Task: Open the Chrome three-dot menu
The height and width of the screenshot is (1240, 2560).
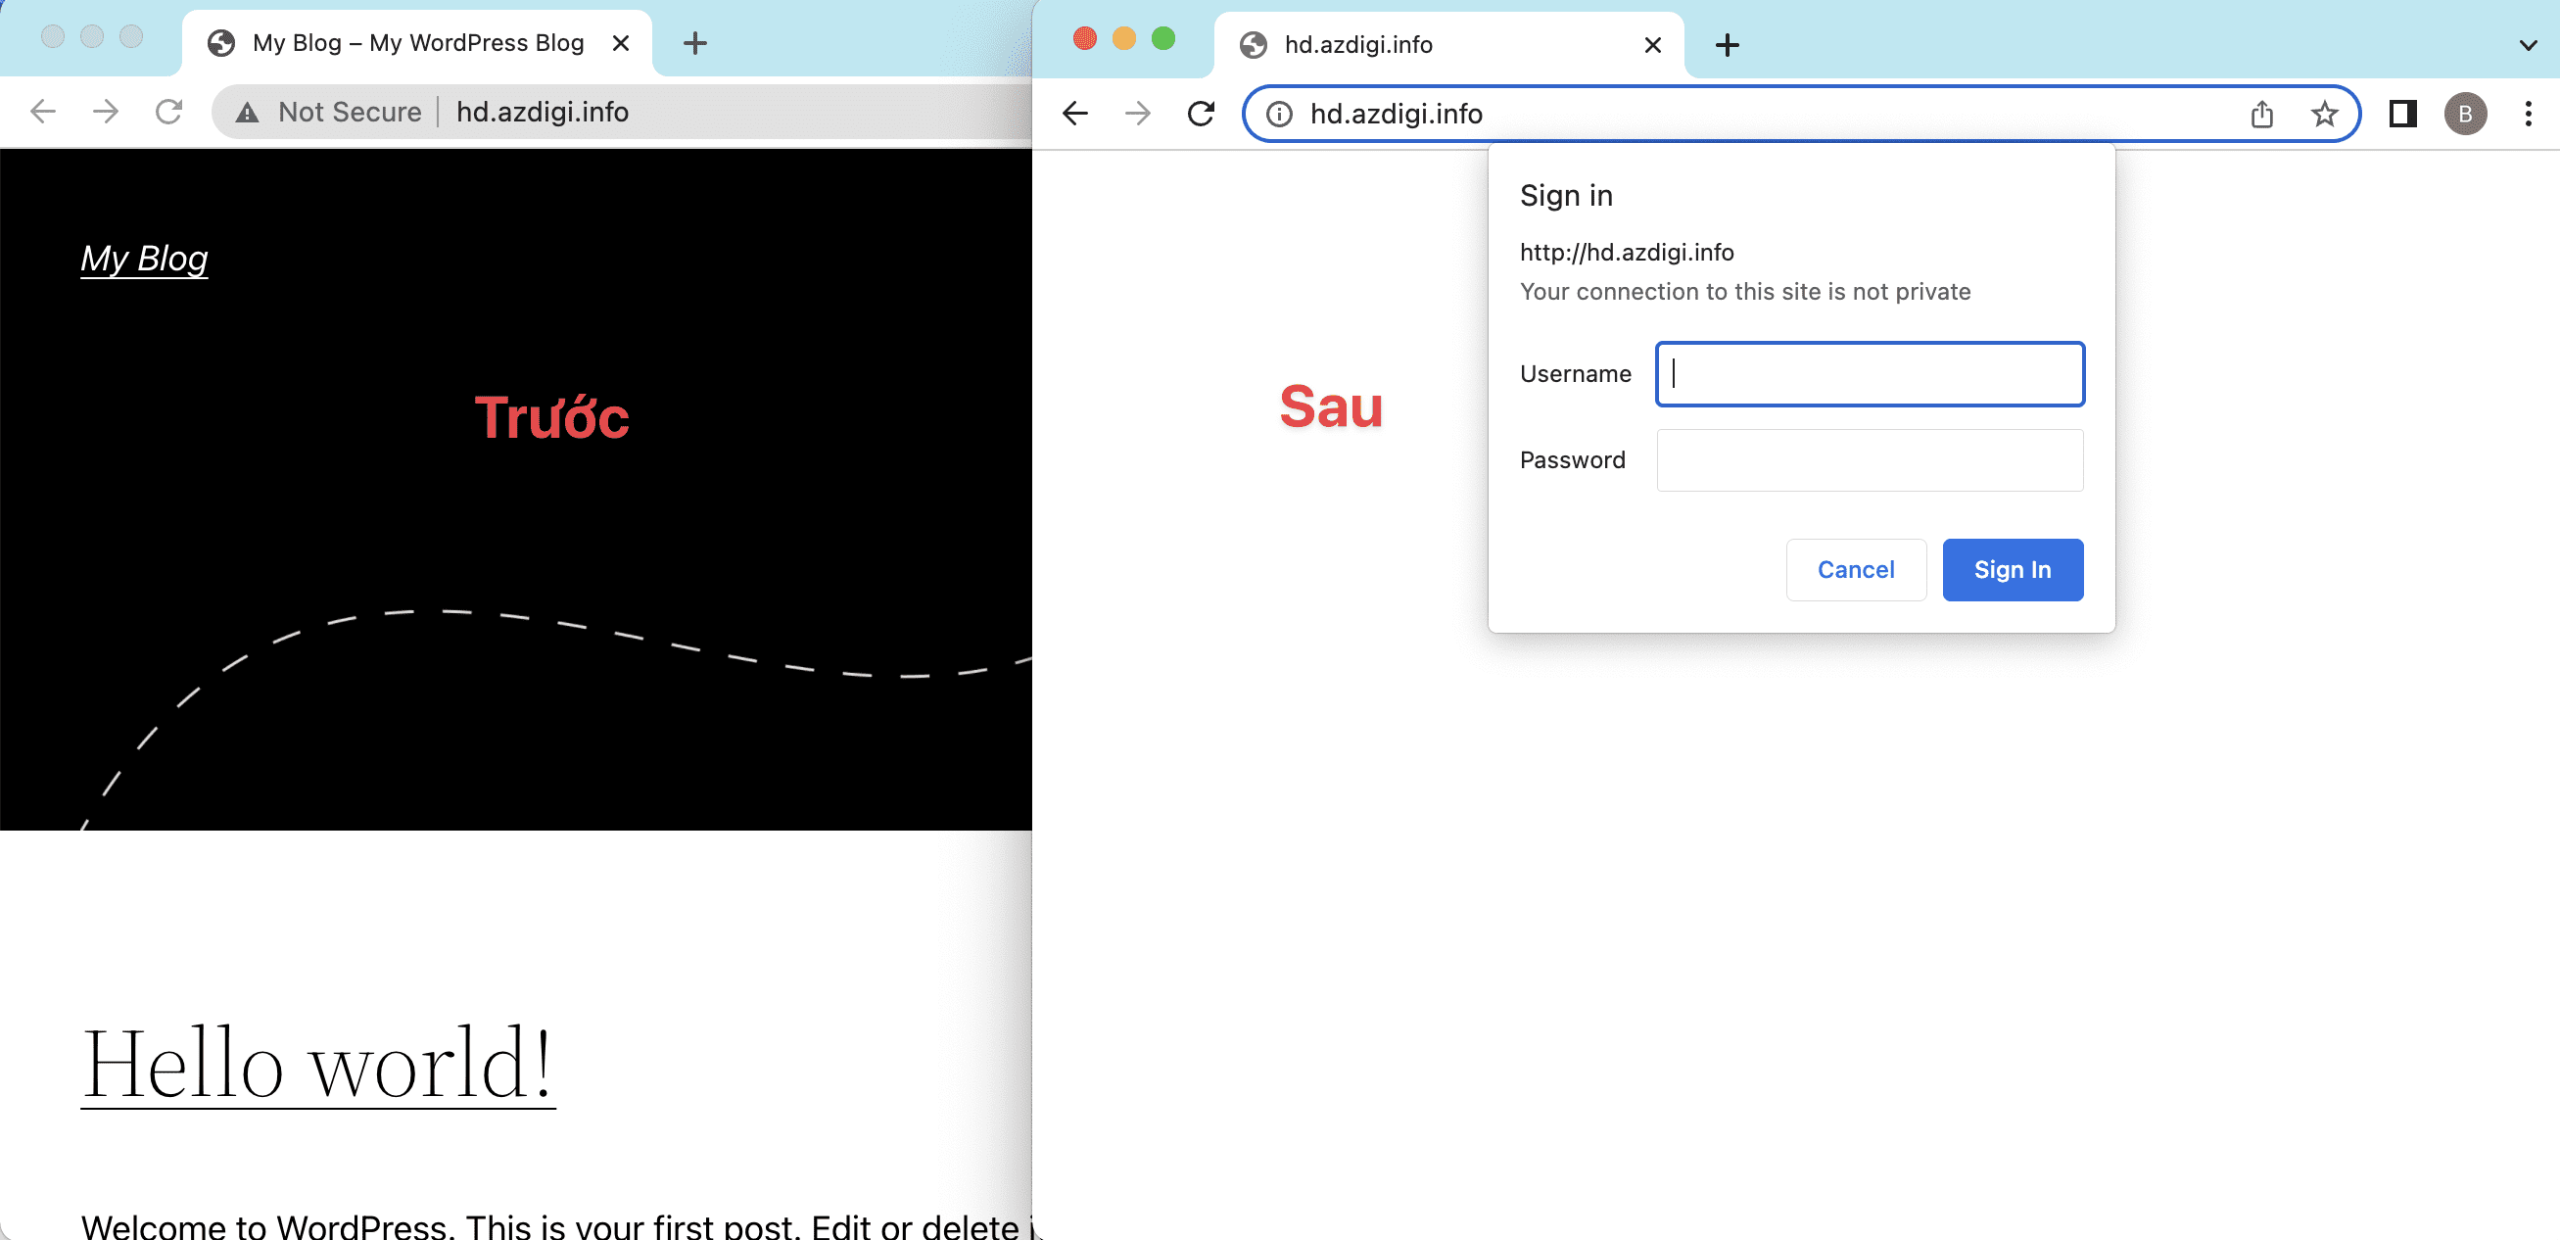Action: point(2530,114)
